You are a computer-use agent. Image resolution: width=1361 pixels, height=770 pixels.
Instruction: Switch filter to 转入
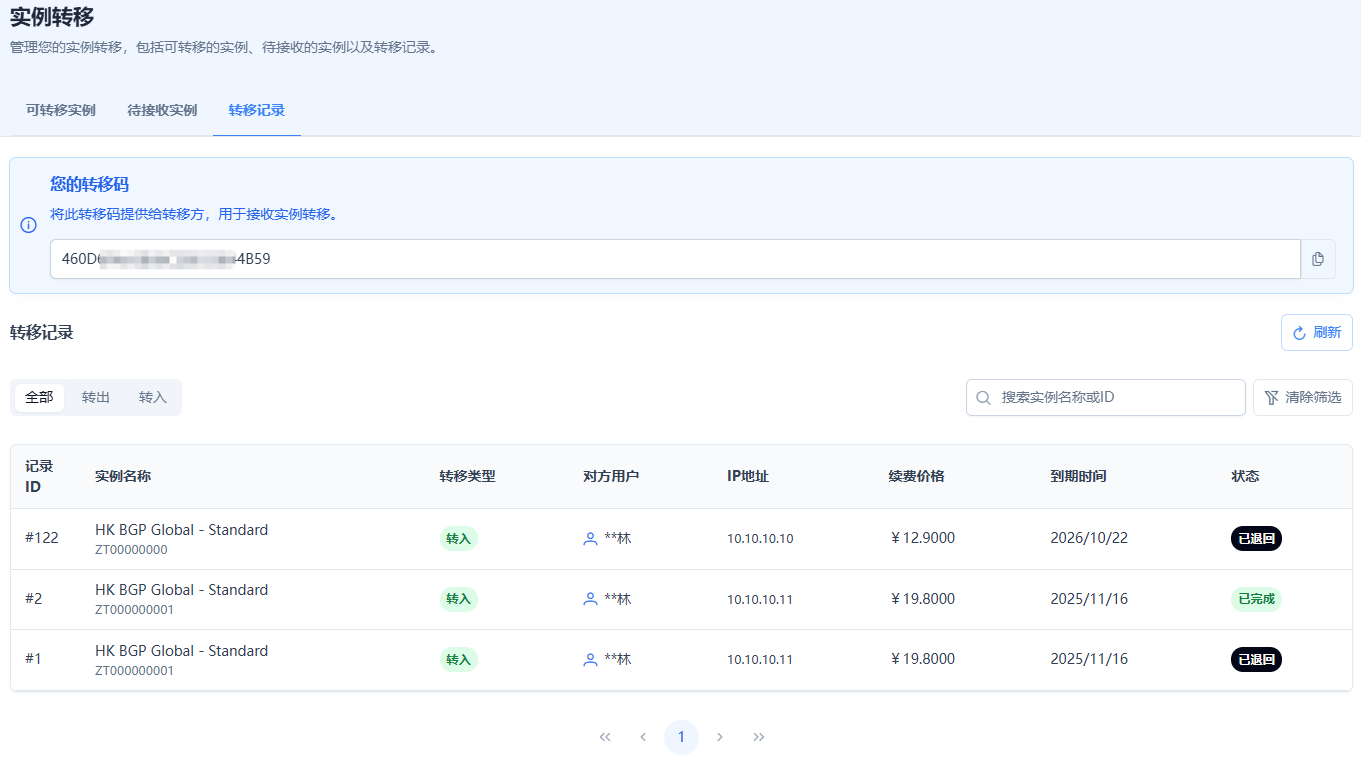point(153,397)
